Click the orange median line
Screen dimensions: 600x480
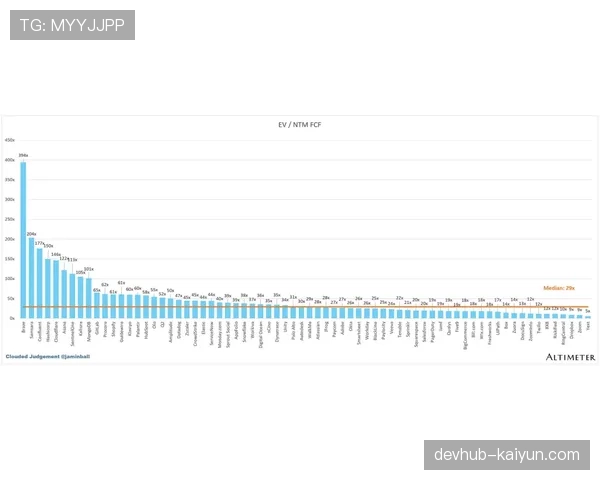point(300,306)
